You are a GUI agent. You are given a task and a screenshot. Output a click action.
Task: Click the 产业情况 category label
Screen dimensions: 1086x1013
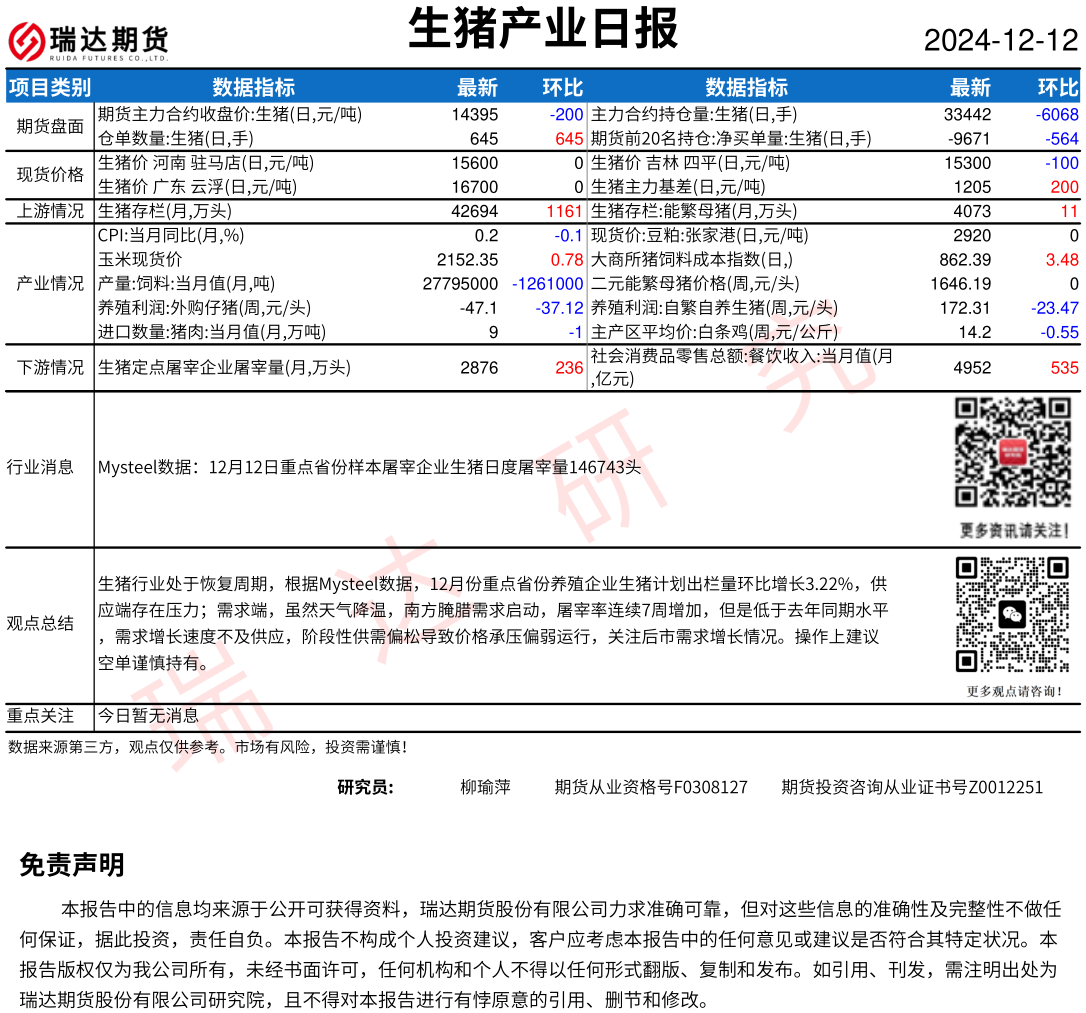(49, 283)
